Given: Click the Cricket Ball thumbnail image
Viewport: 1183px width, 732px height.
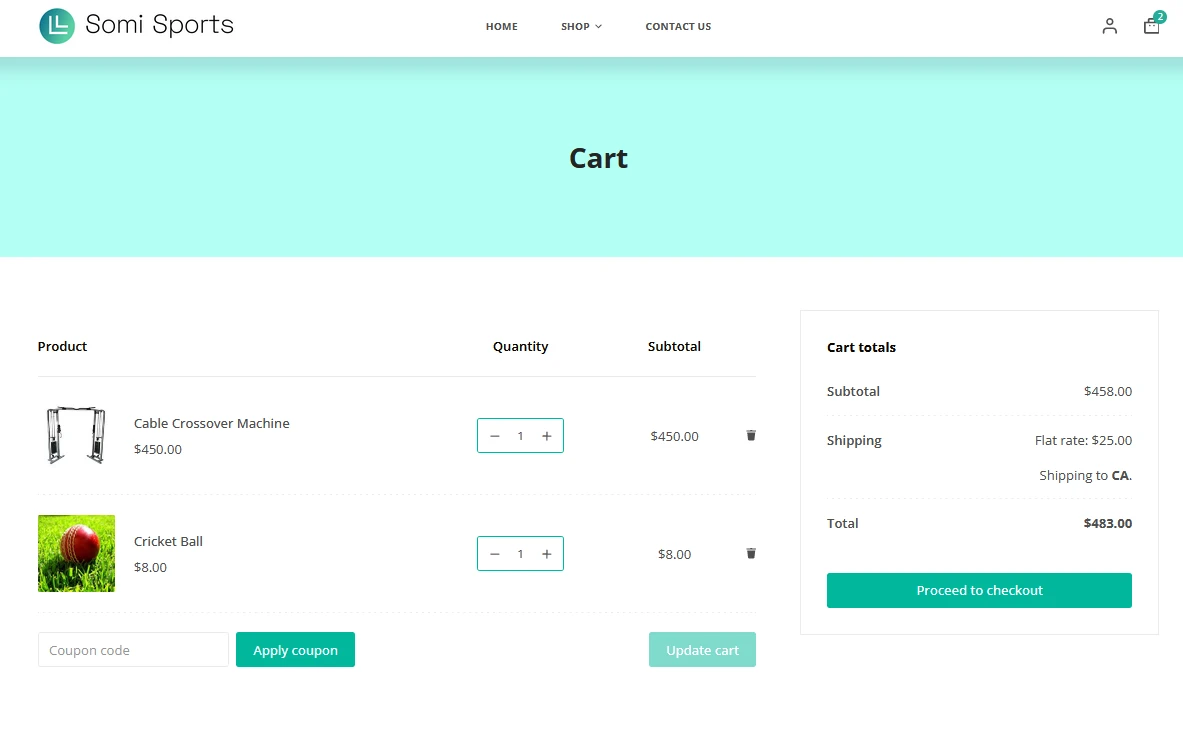Looking at the screenshot, I should (x=76, y=553).
